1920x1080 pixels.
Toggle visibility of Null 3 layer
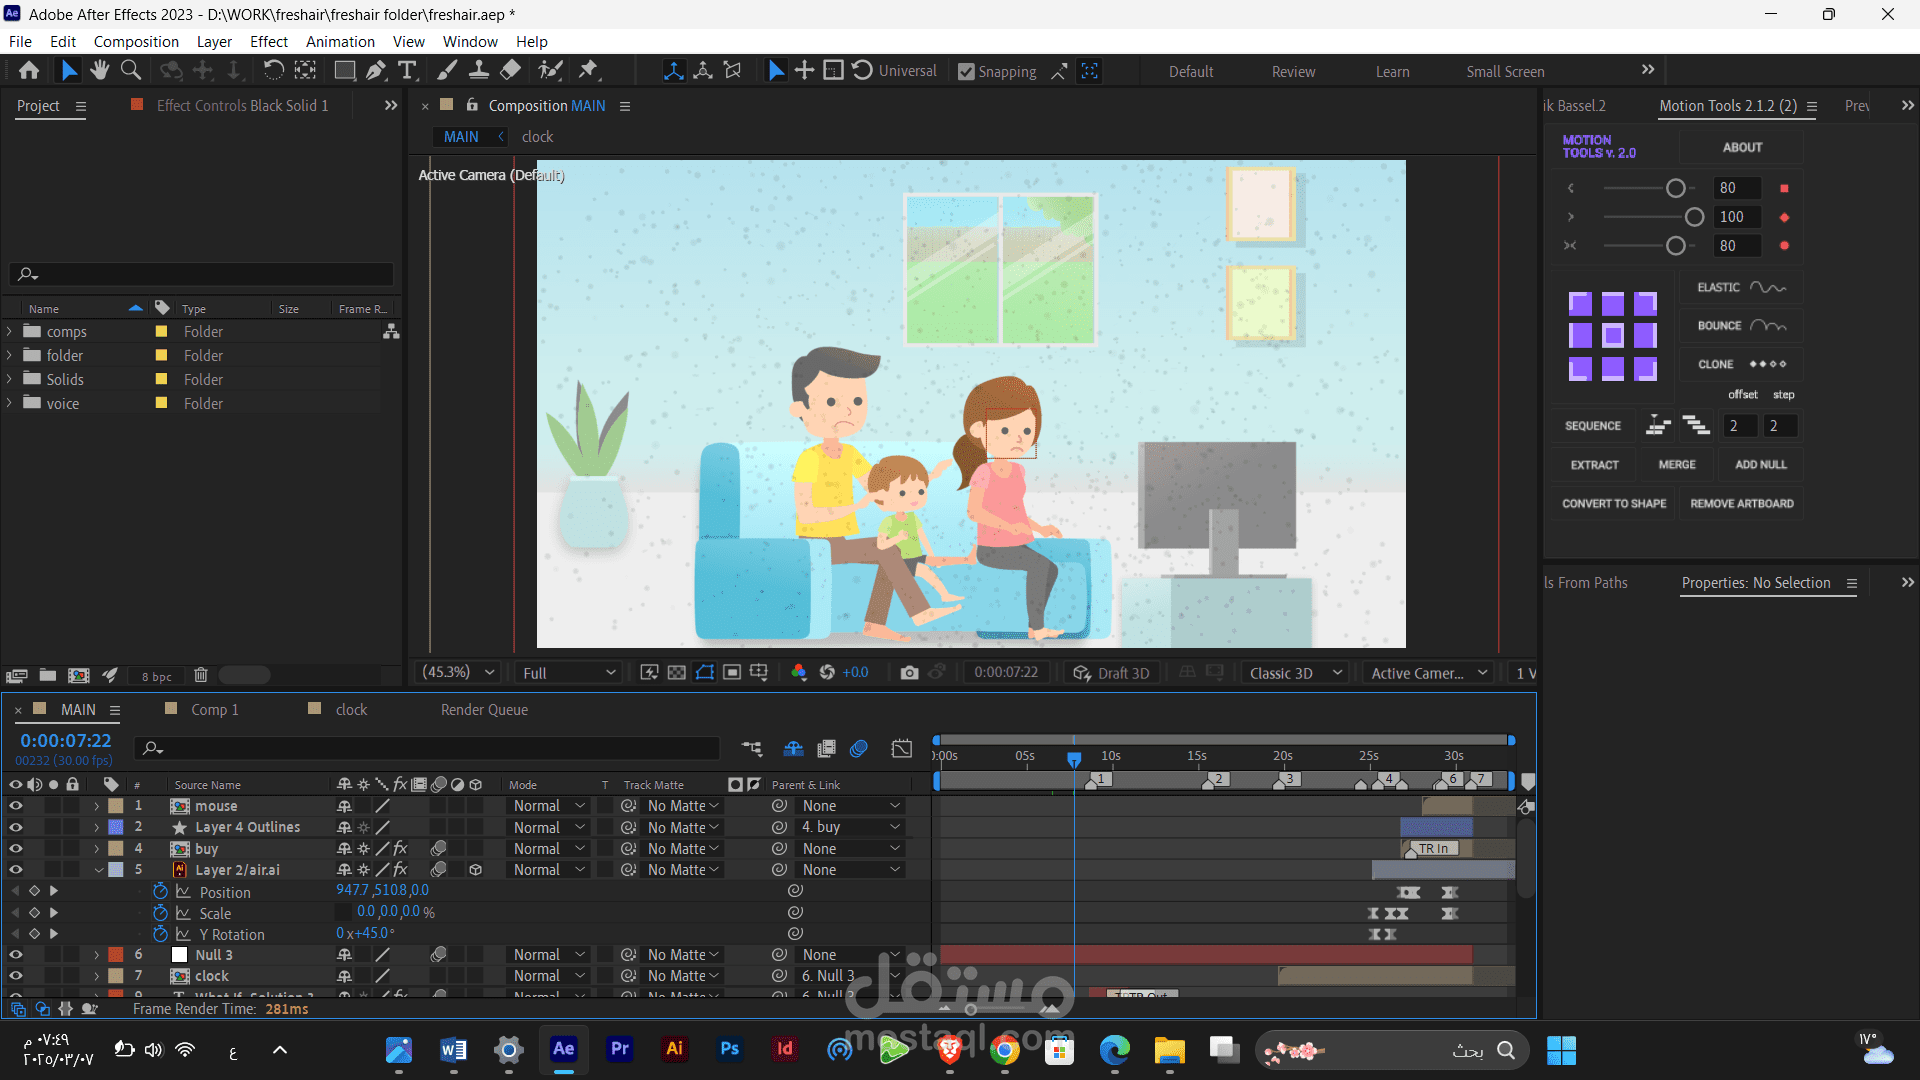pos(15,955)
